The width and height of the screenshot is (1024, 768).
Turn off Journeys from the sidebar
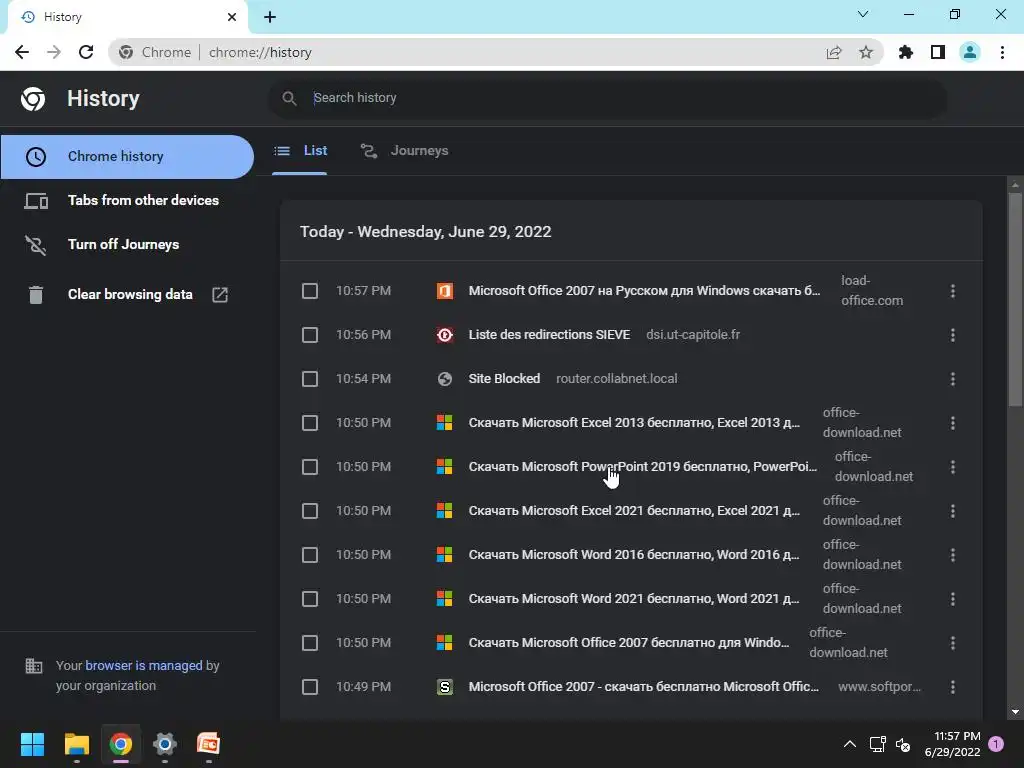click(127, 244)
